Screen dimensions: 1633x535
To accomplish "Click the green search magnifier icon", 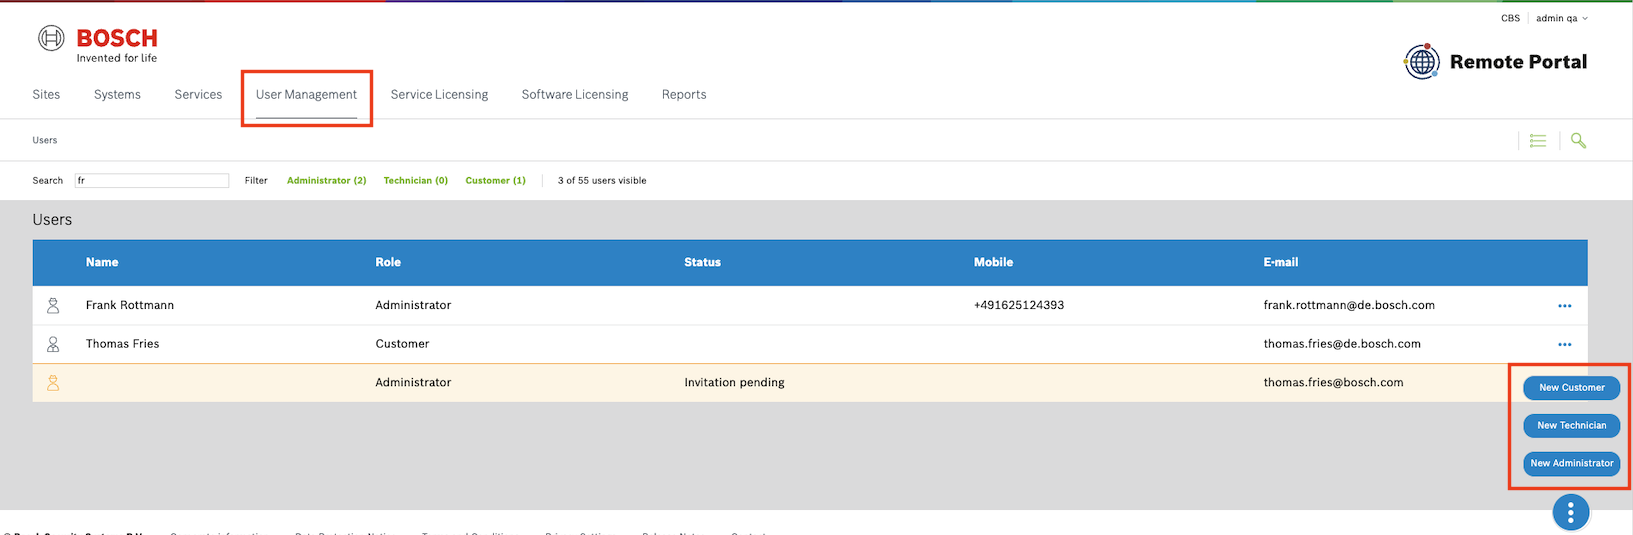I will [1578, 141].
